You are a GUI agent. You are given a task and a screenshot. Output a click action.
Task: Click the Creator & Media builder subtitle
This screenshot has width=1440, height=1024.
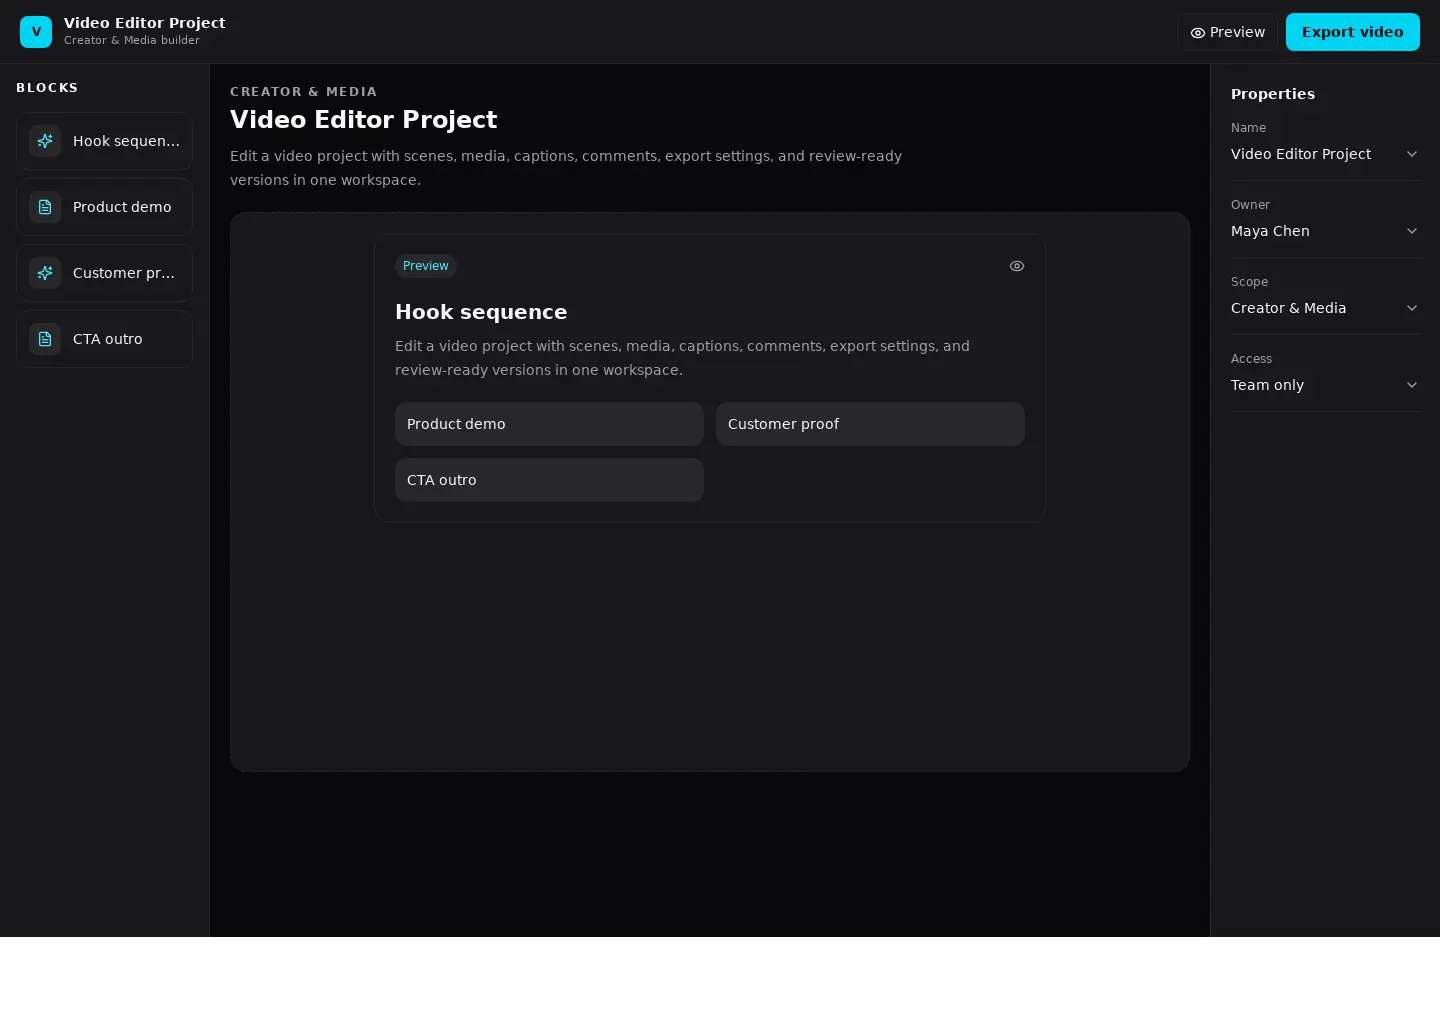[x=132, y=41]
